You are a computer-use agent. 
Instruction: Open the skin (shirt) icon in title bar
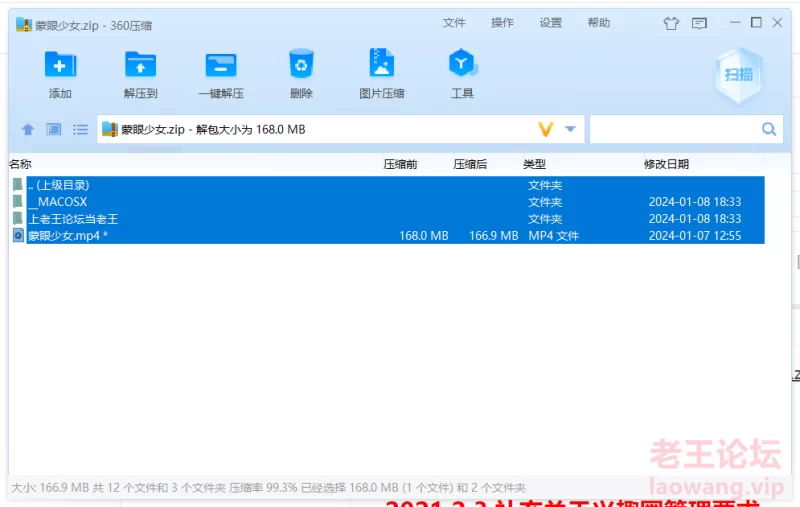671,23
